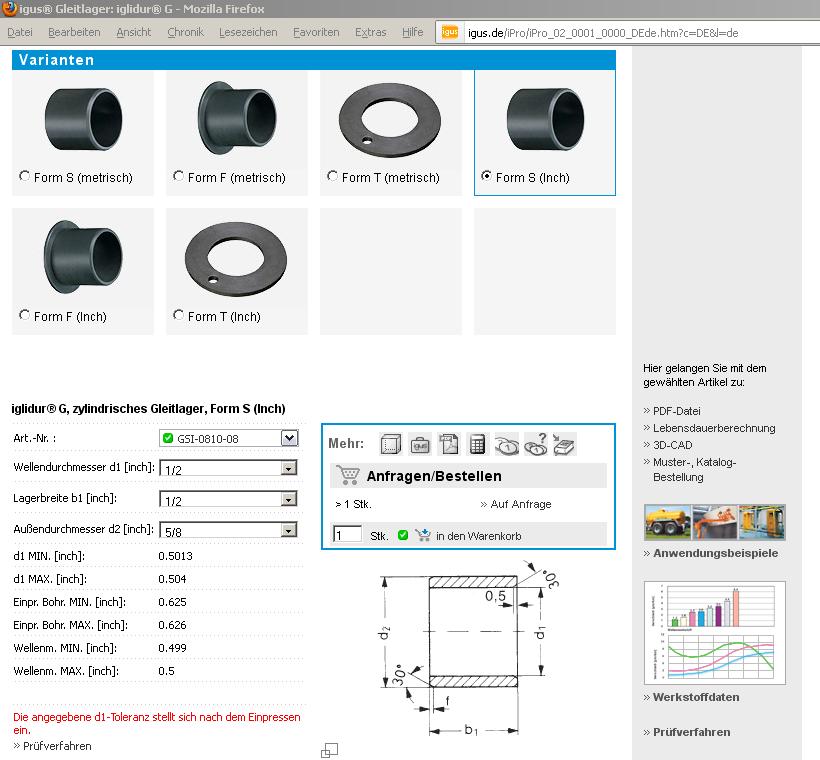Click the add-to-cart icon with blue arrow
Image resolution: width=820 pixels, height=760 pixels.
point(423,535)
